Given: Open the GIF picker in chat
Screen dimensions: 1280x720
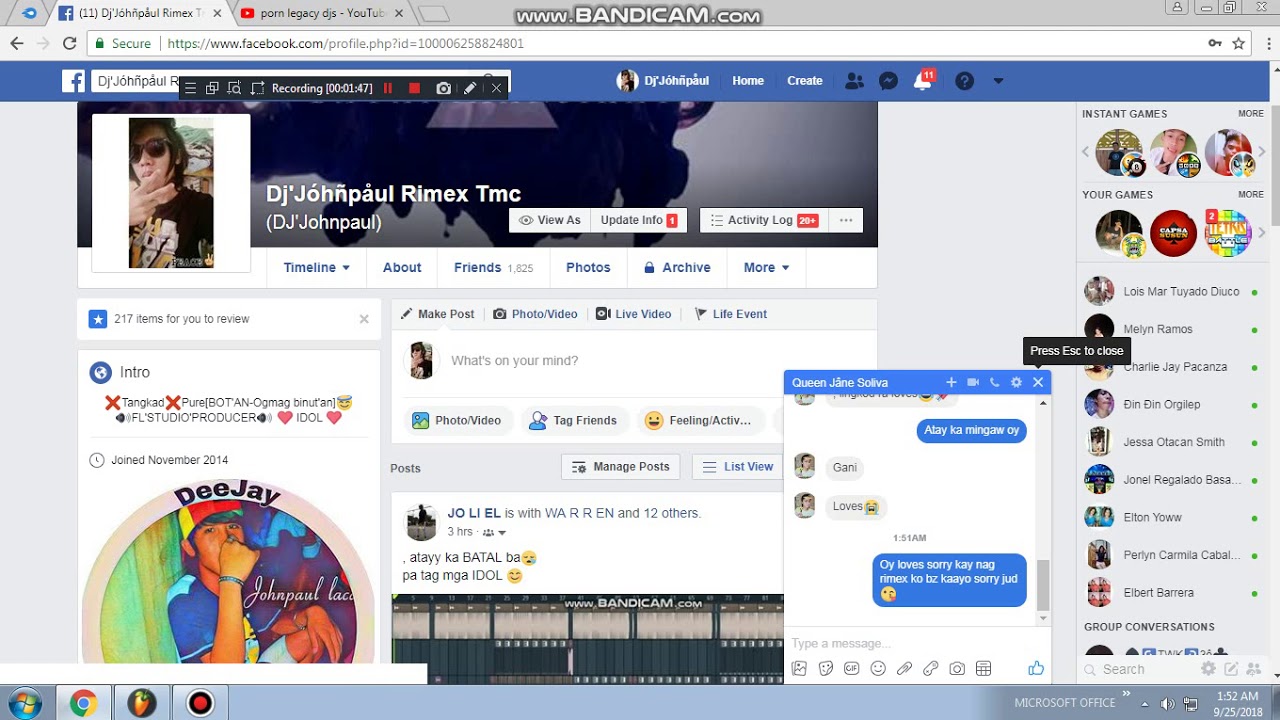Looking at the screenshot, I should click(x=852, y=668).
